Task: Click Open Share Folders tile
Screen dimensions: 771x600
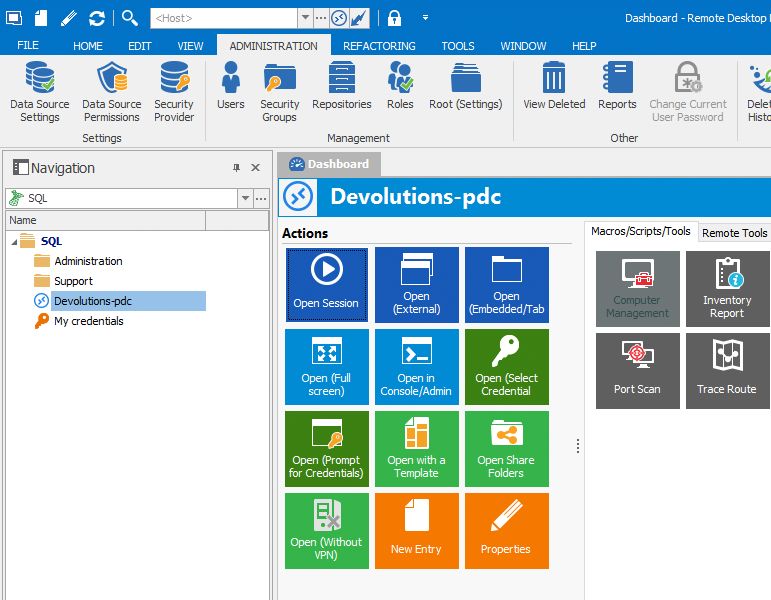Action: tap(506, 449)
